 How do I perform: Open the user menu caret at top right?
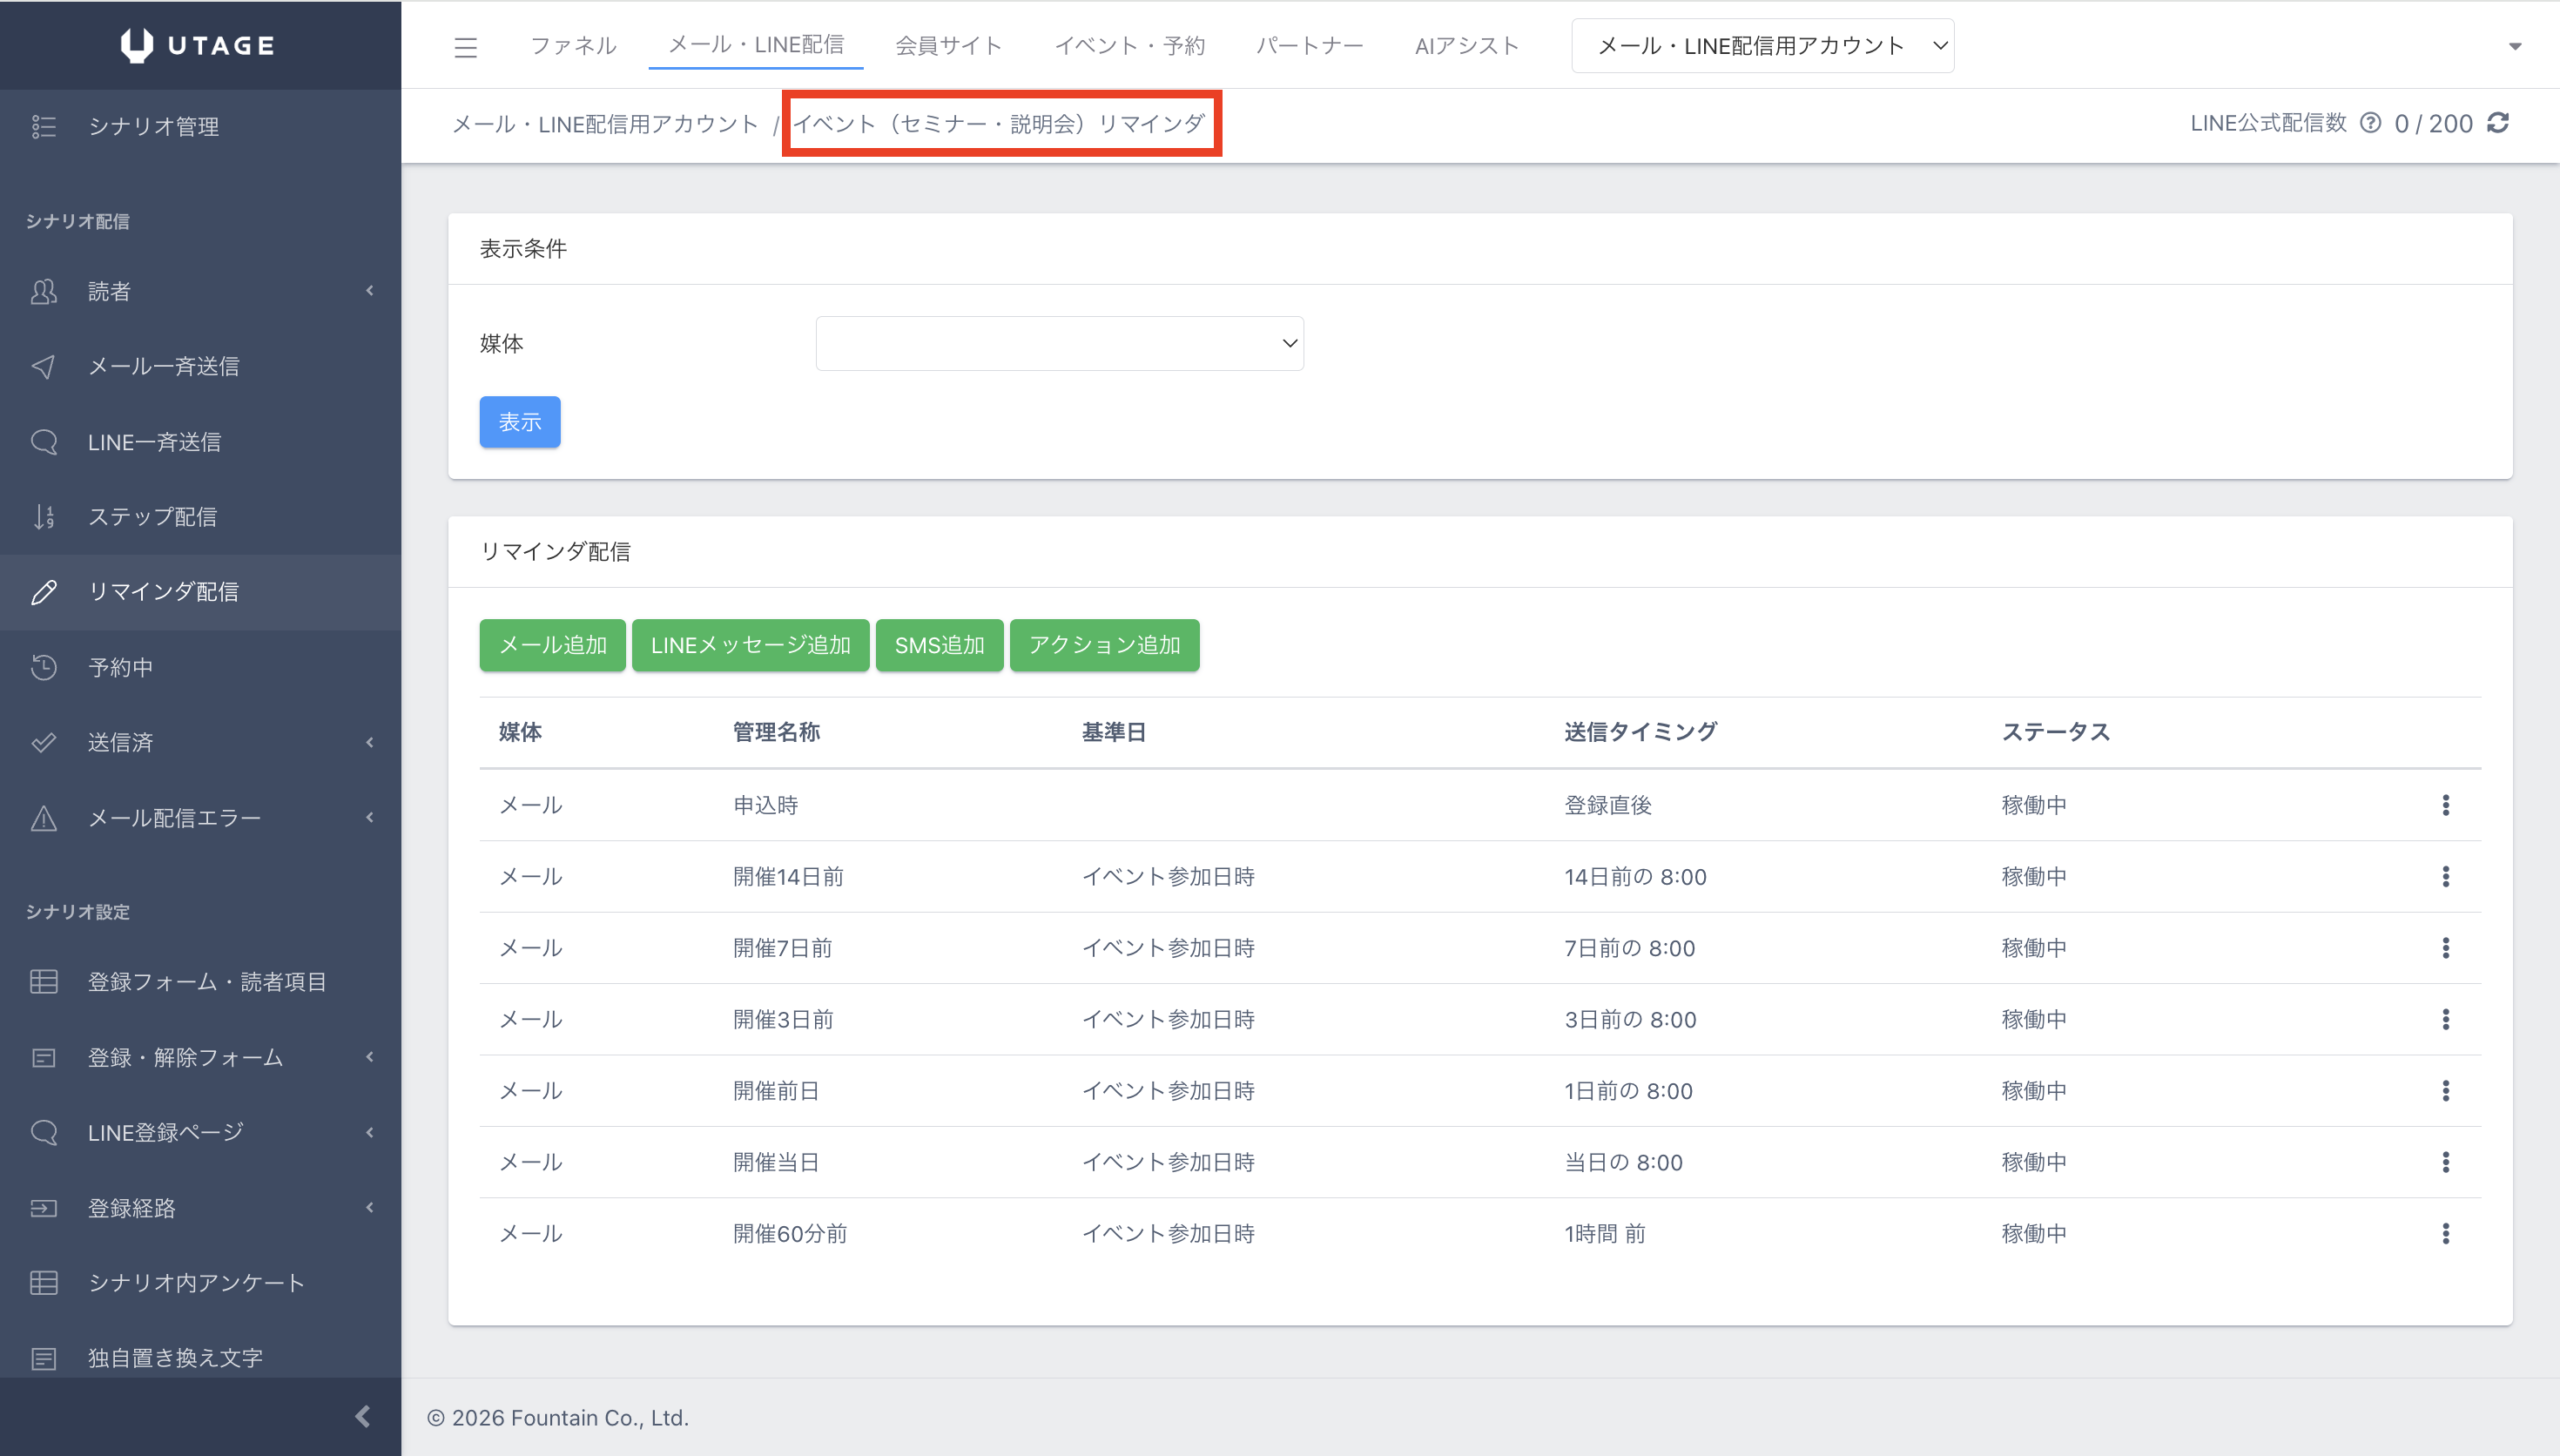[x=2515, y=46]
